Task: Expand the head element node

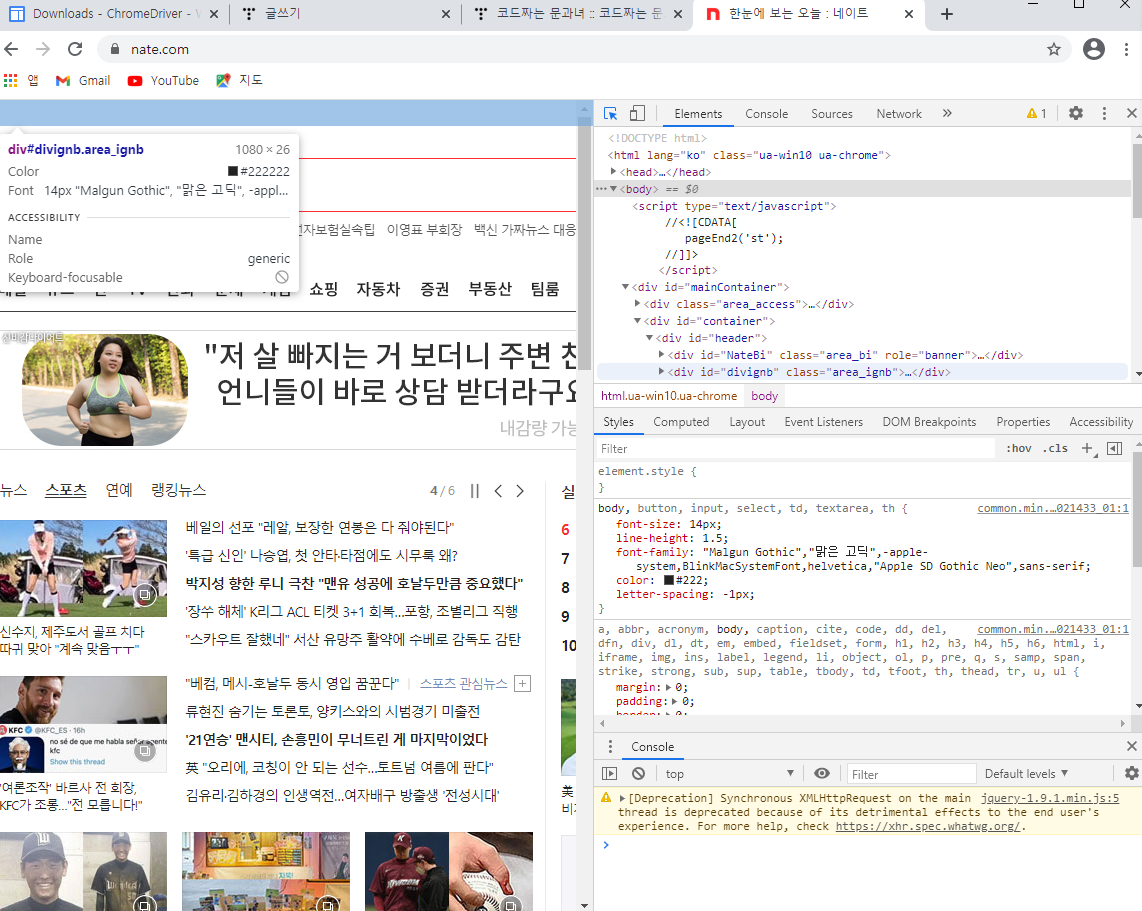Action: click(x=613, y=172)
